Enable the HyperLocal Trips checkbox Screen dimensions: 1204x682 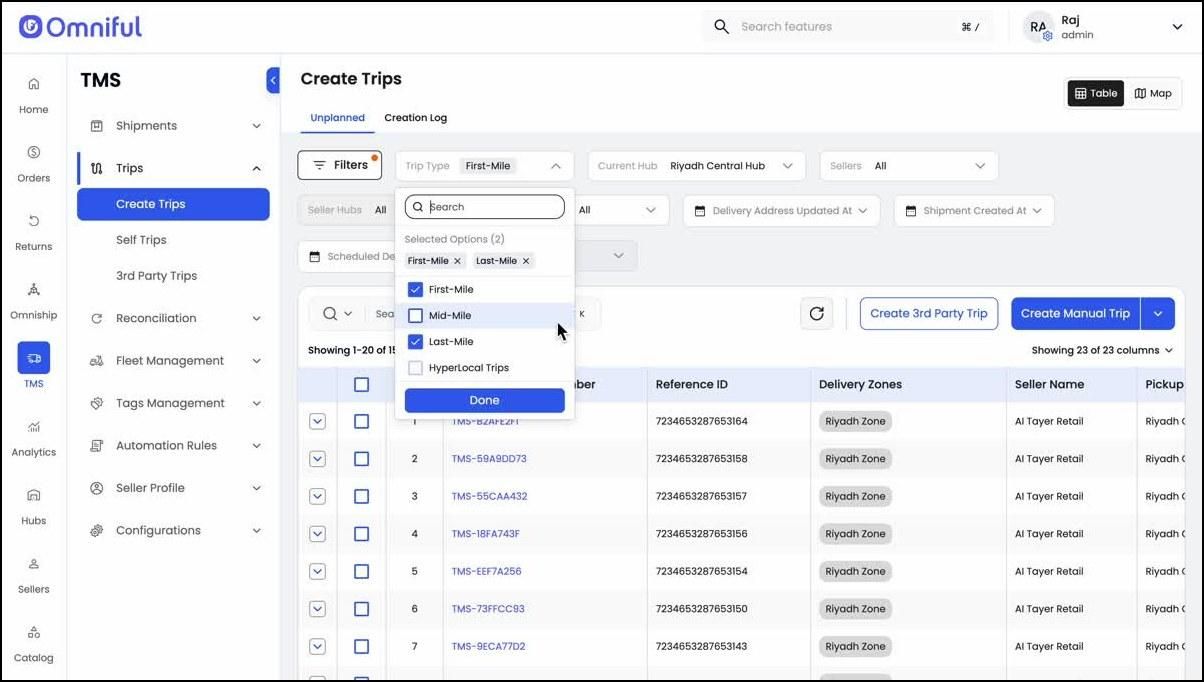tap(416, 367)
